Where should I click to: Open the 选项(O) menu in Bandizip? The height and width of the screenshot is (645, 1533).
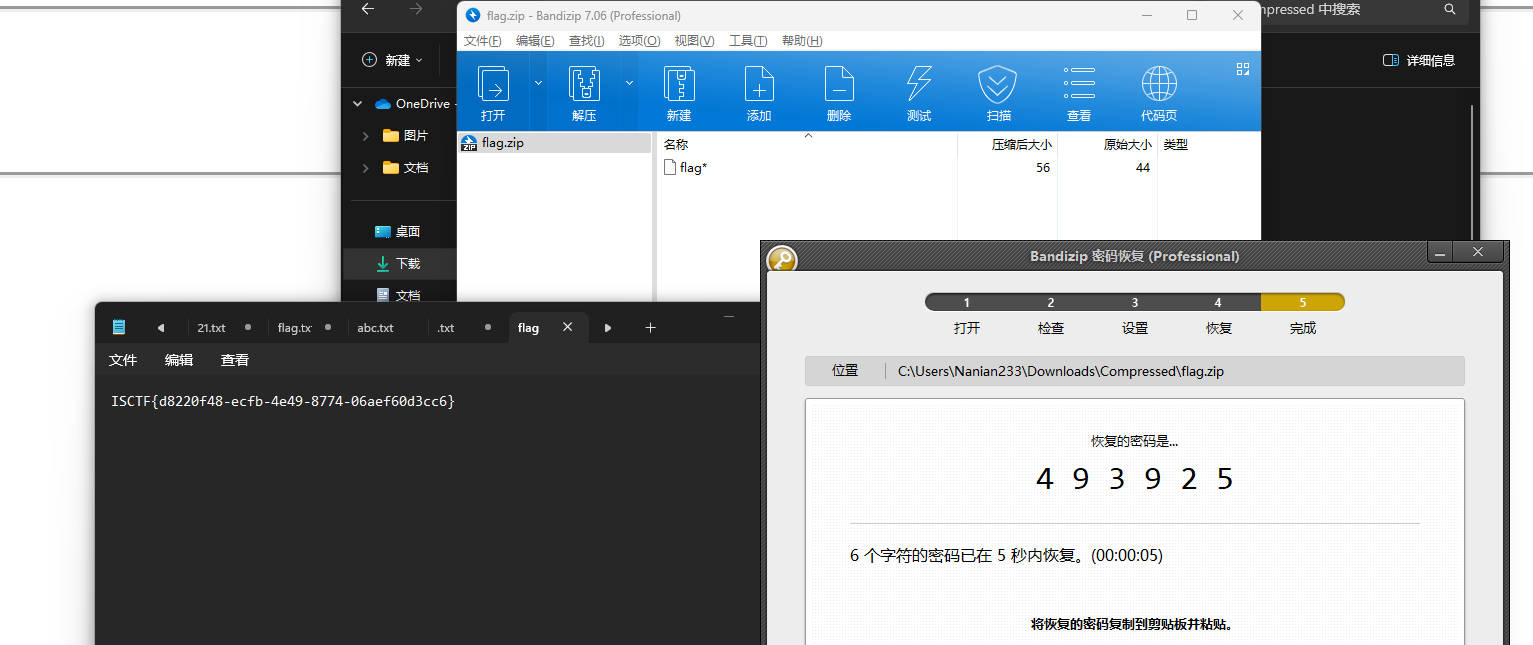640,41
